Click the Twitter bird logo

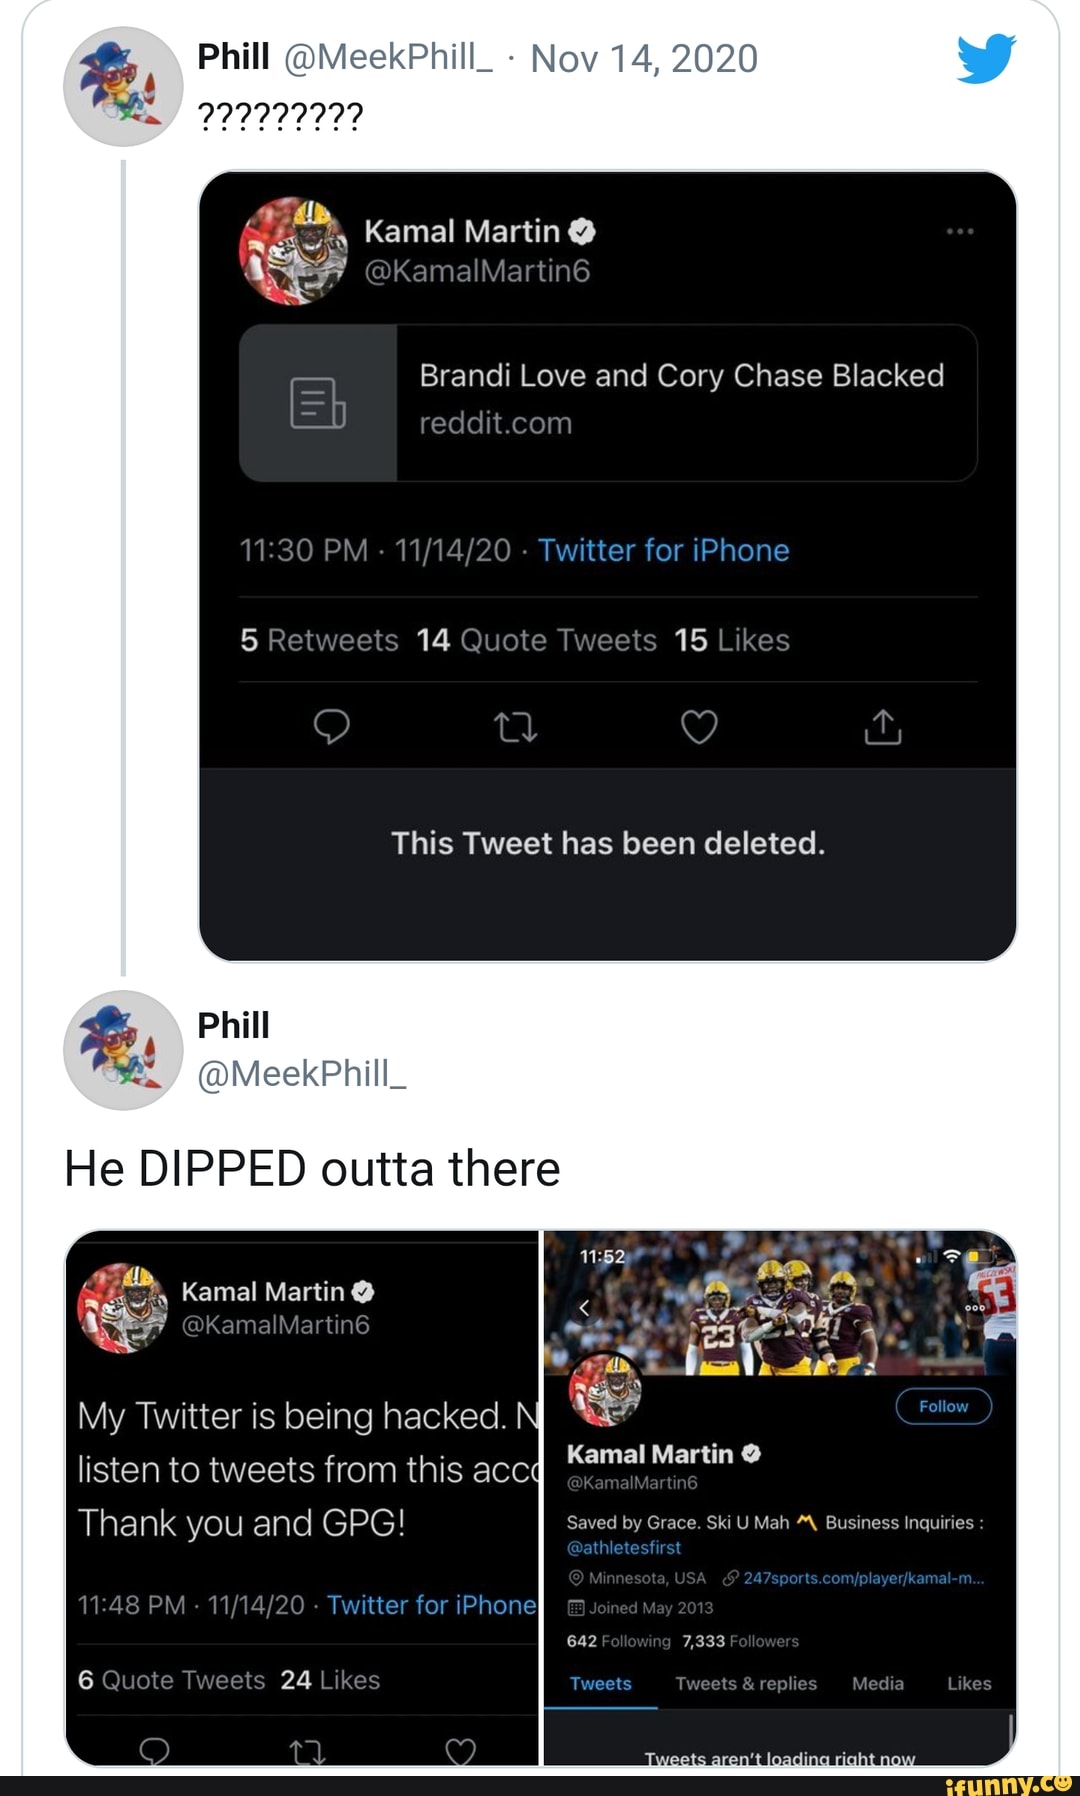pos(985,58)
